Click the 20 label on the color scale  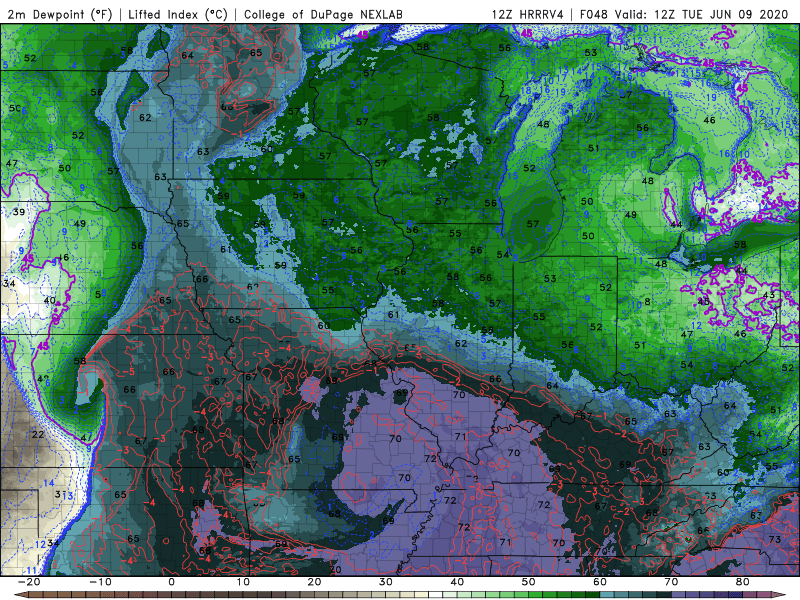pos(314,582)
